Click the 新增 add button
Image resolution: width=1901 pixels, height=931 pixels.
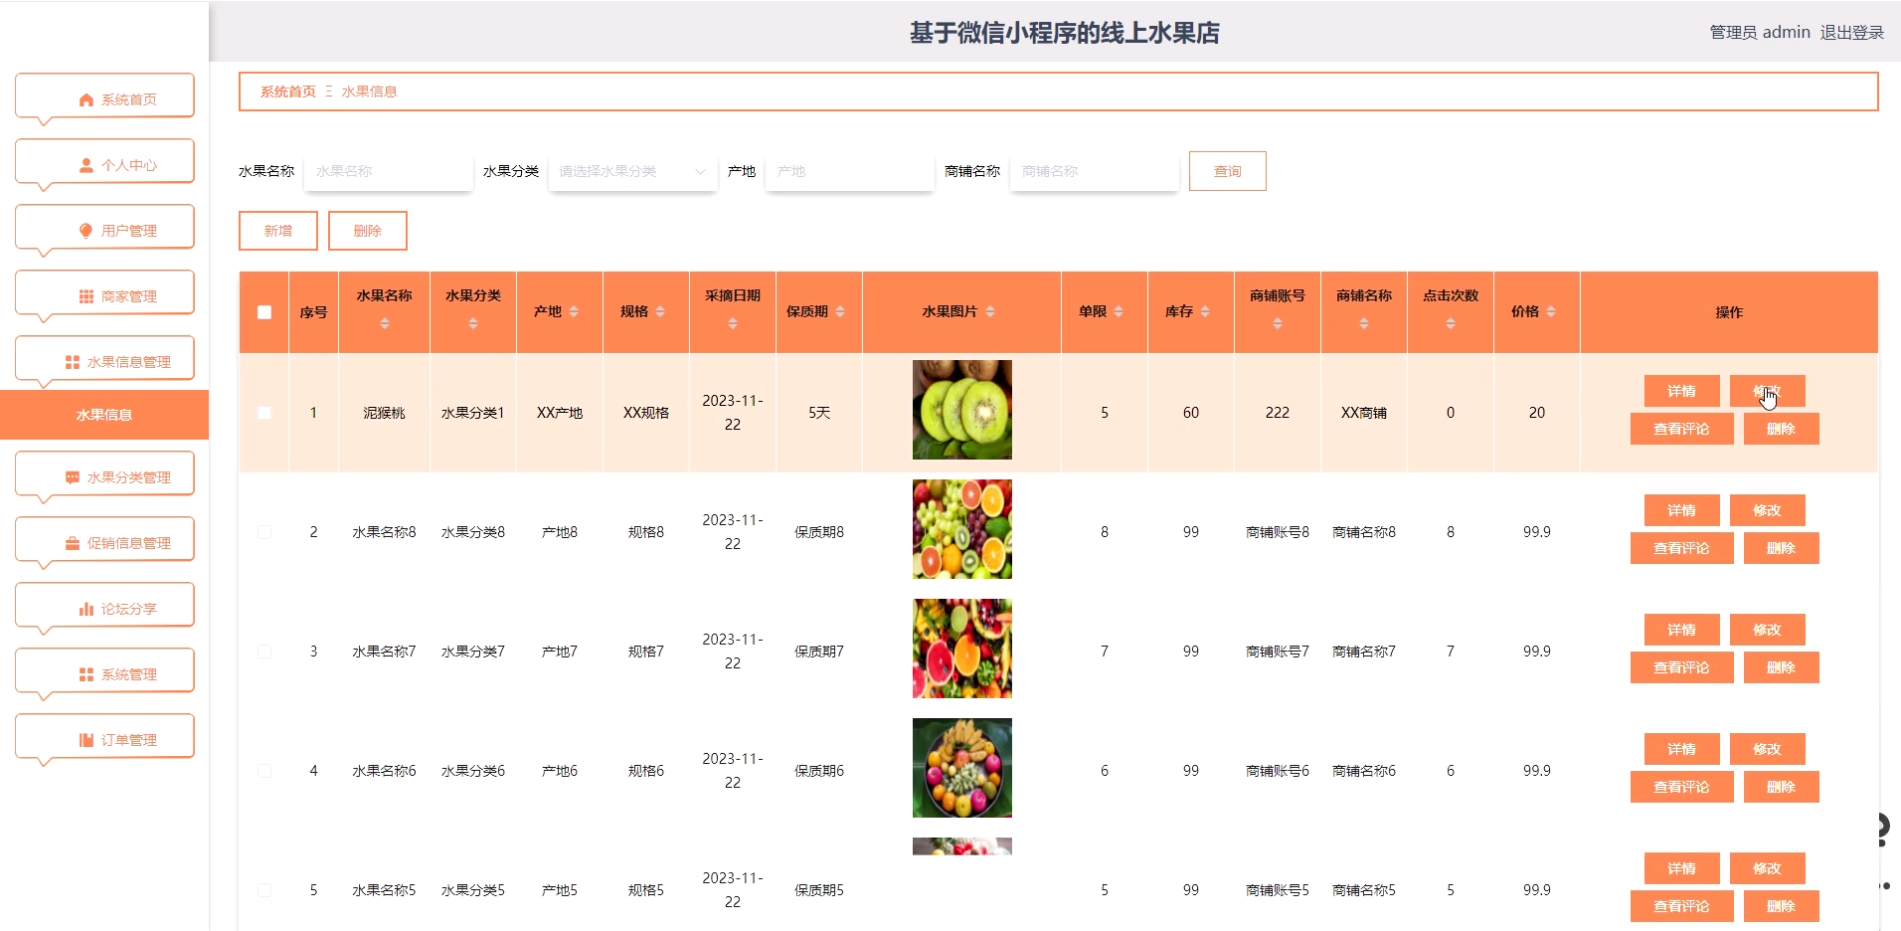pos(278,231)
